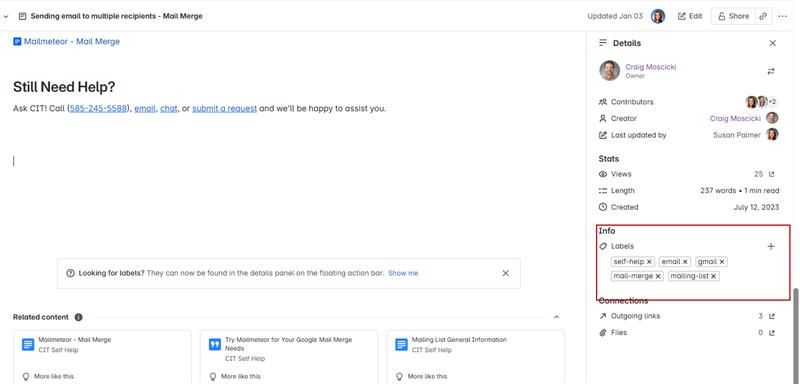Open the Views stats link icon
800x384 pixels.
point(771,174)
